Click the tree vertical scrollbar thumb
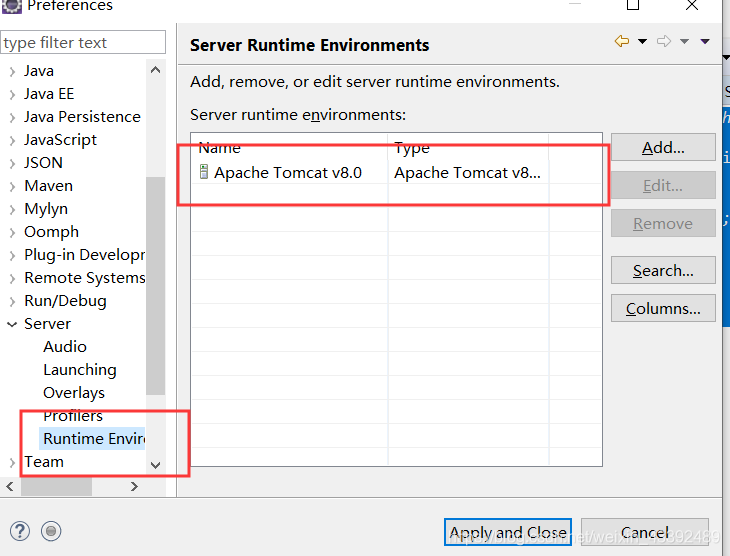730x556 pixels. 155,285
